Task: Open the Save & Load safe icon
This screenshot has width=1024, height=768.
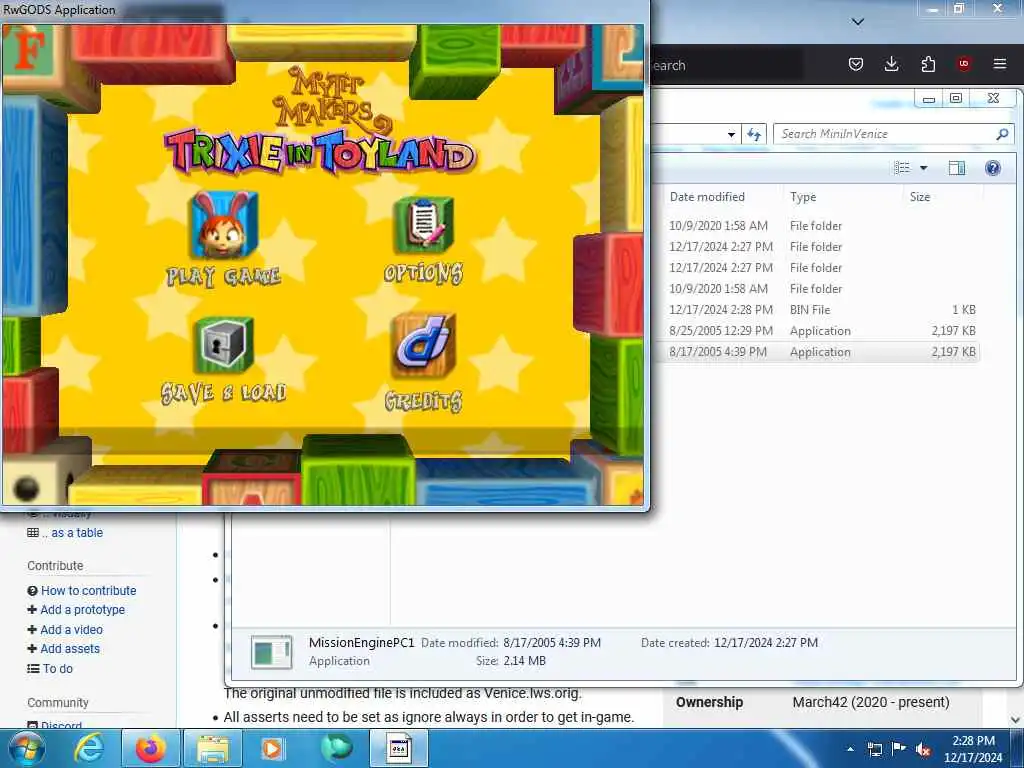Action: 224,345
